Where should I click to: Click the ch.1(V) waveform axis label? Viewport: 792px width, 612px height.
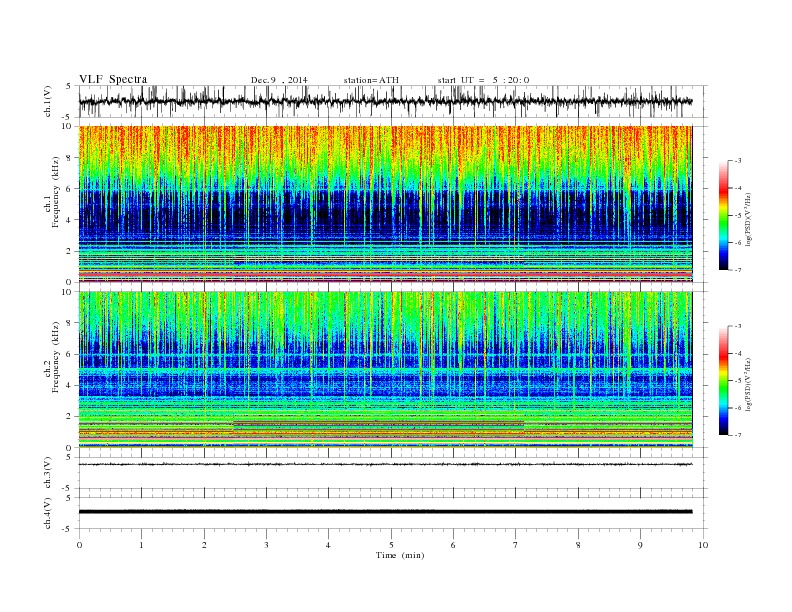[48, 101]
